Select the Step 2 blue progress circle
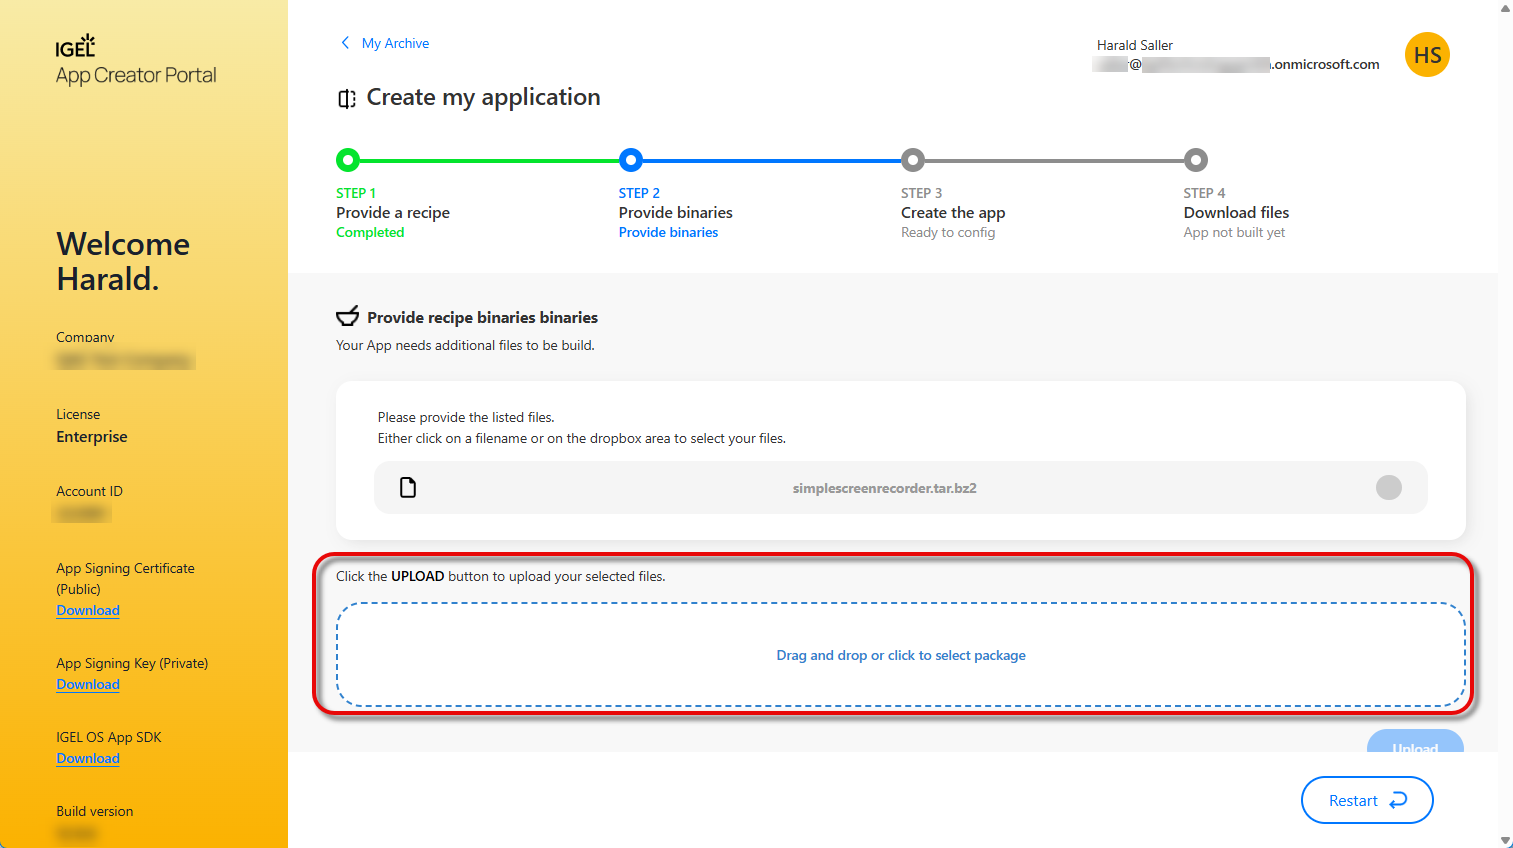 point(630,160)
